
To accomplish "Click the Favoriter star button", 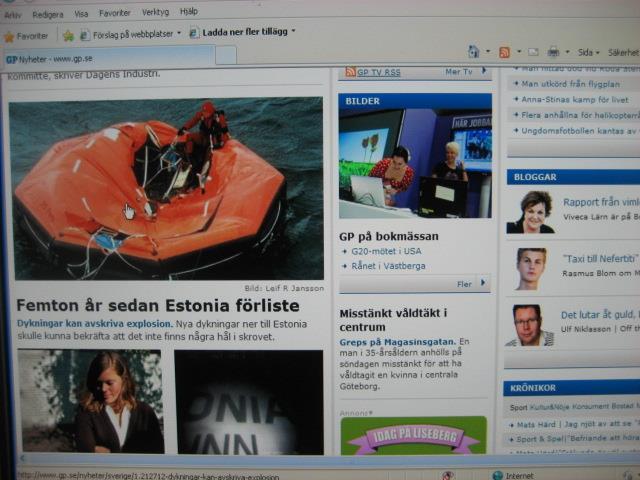I will (26, 36).
